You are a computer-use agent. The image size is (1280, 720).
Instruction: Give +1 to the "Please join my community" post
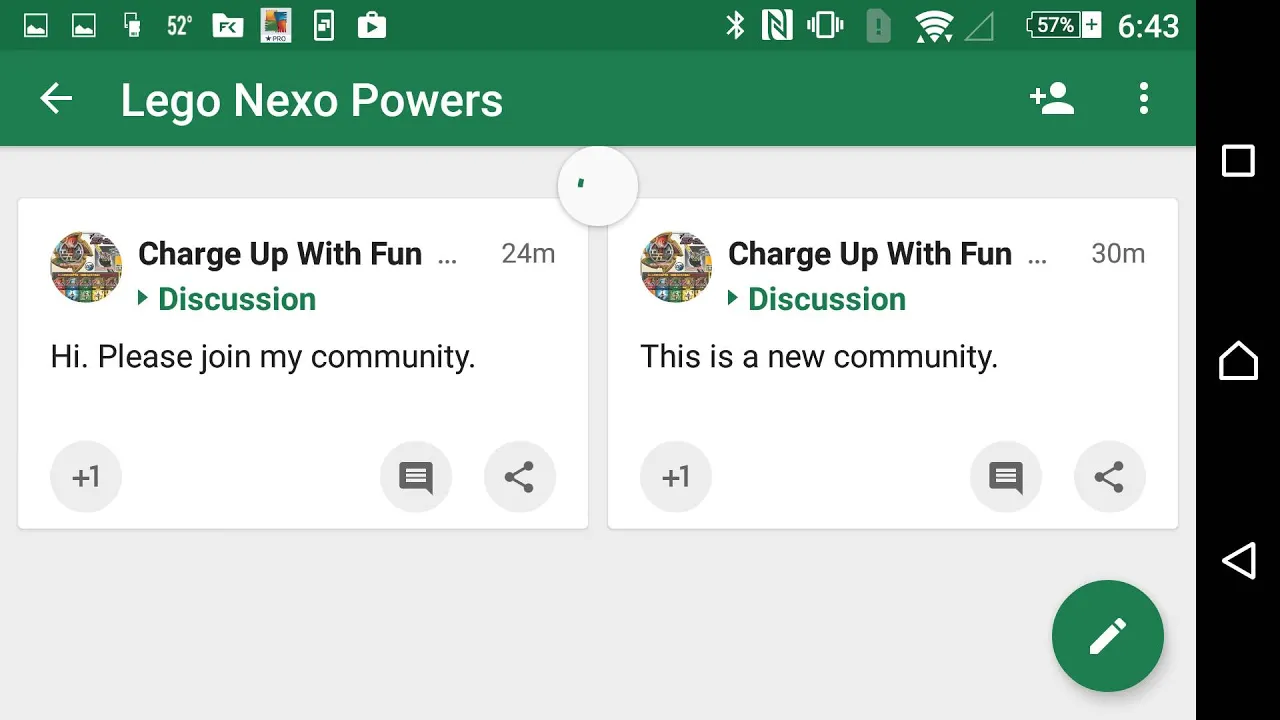coord(86,477)
